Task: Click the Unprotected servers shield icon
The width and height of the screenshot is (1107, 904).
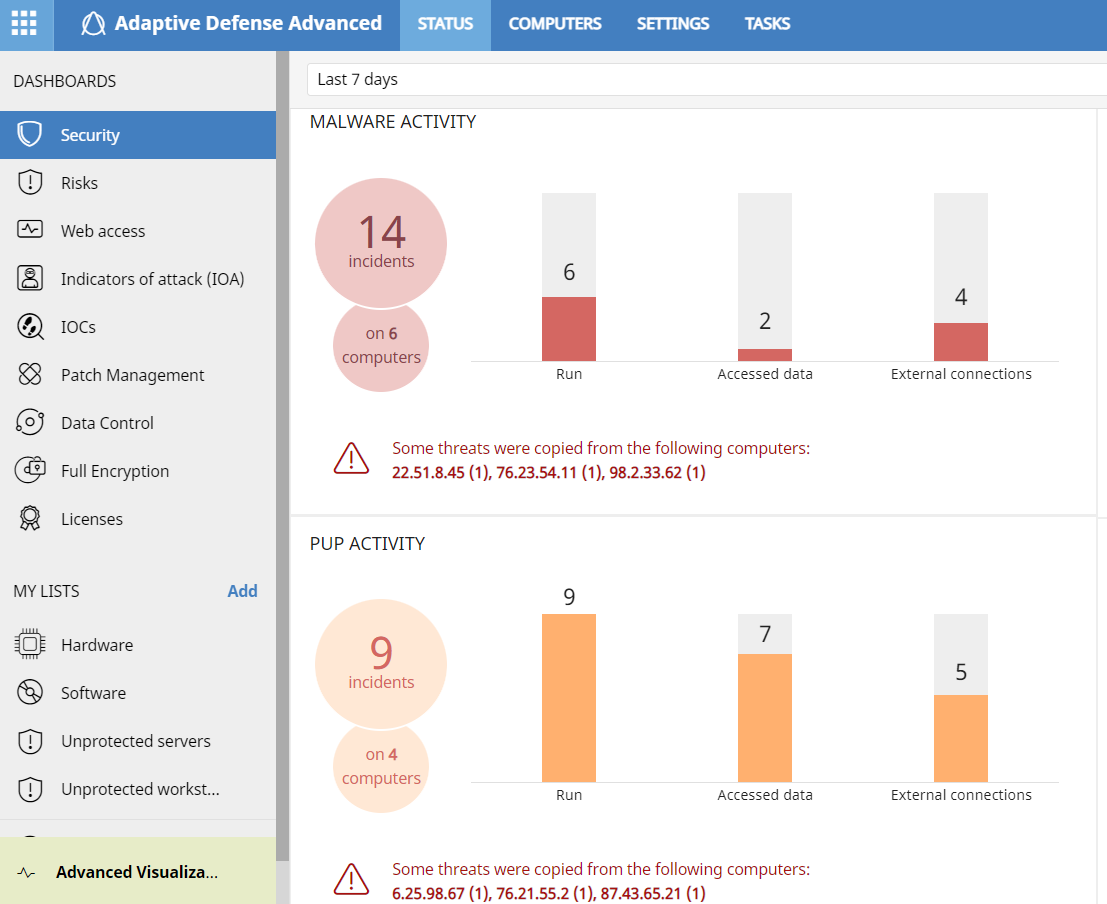Action: coord(30,741)
